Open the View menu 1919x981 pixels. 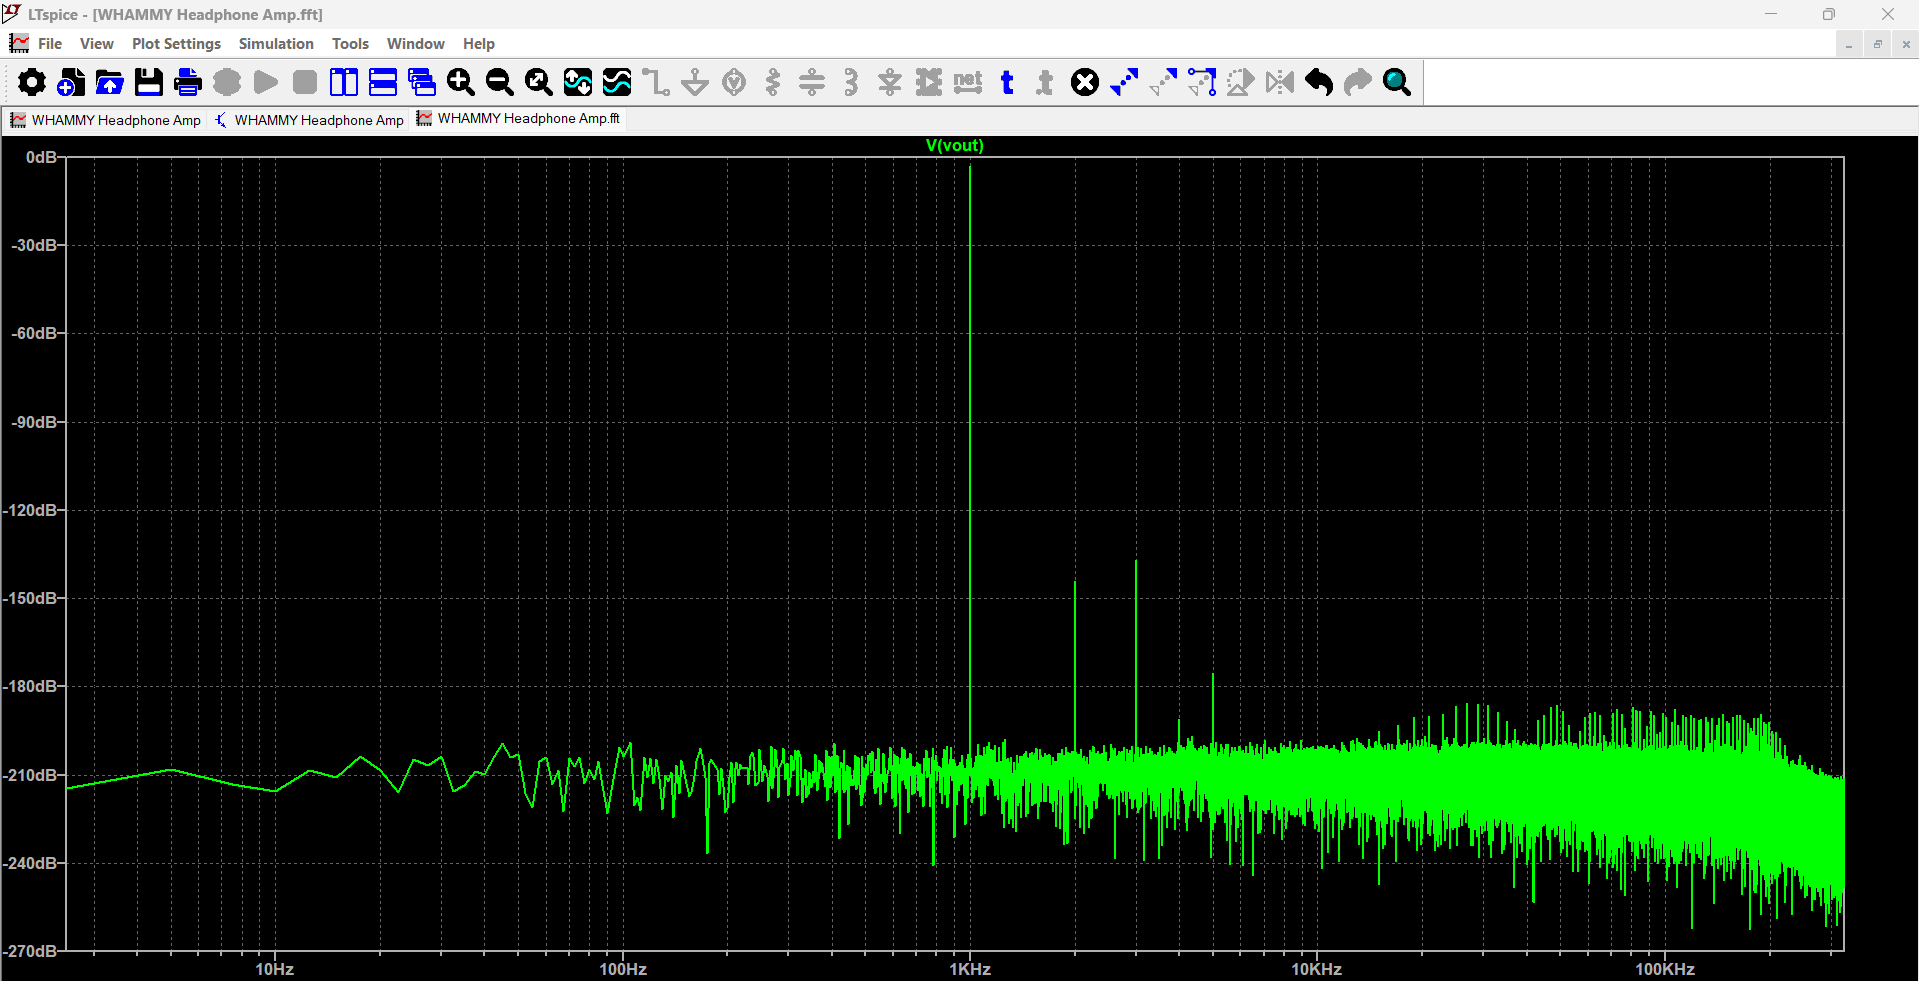pyautogui.click(x=97, y=44)
